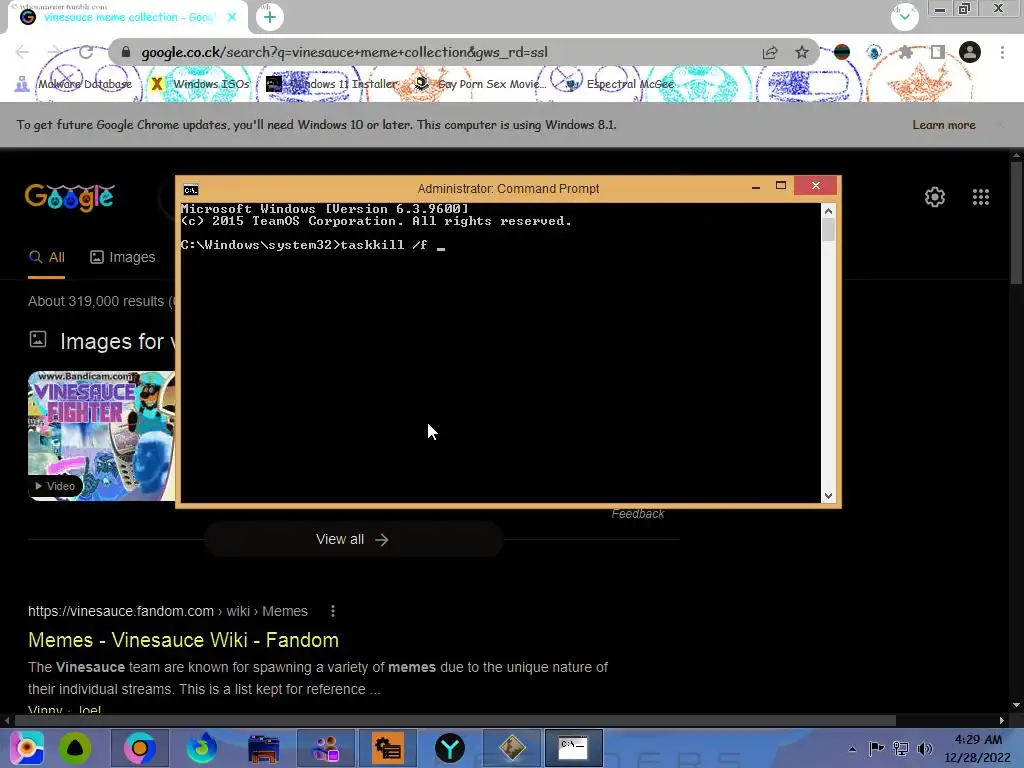Image resolution: width=1024 pixels, height=768 pixels.
Task: Open more options for the vinesauce.fandom.com result
Action: (333, 611)
